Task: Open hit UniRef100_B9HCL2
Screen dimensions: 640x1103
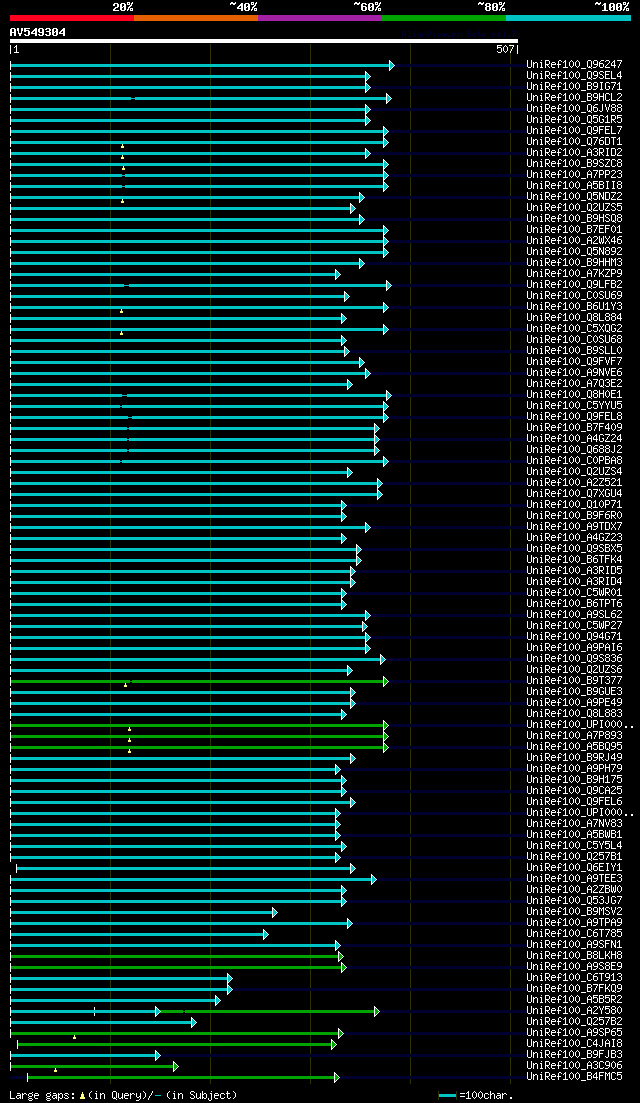Action: [x=574, y=98]
